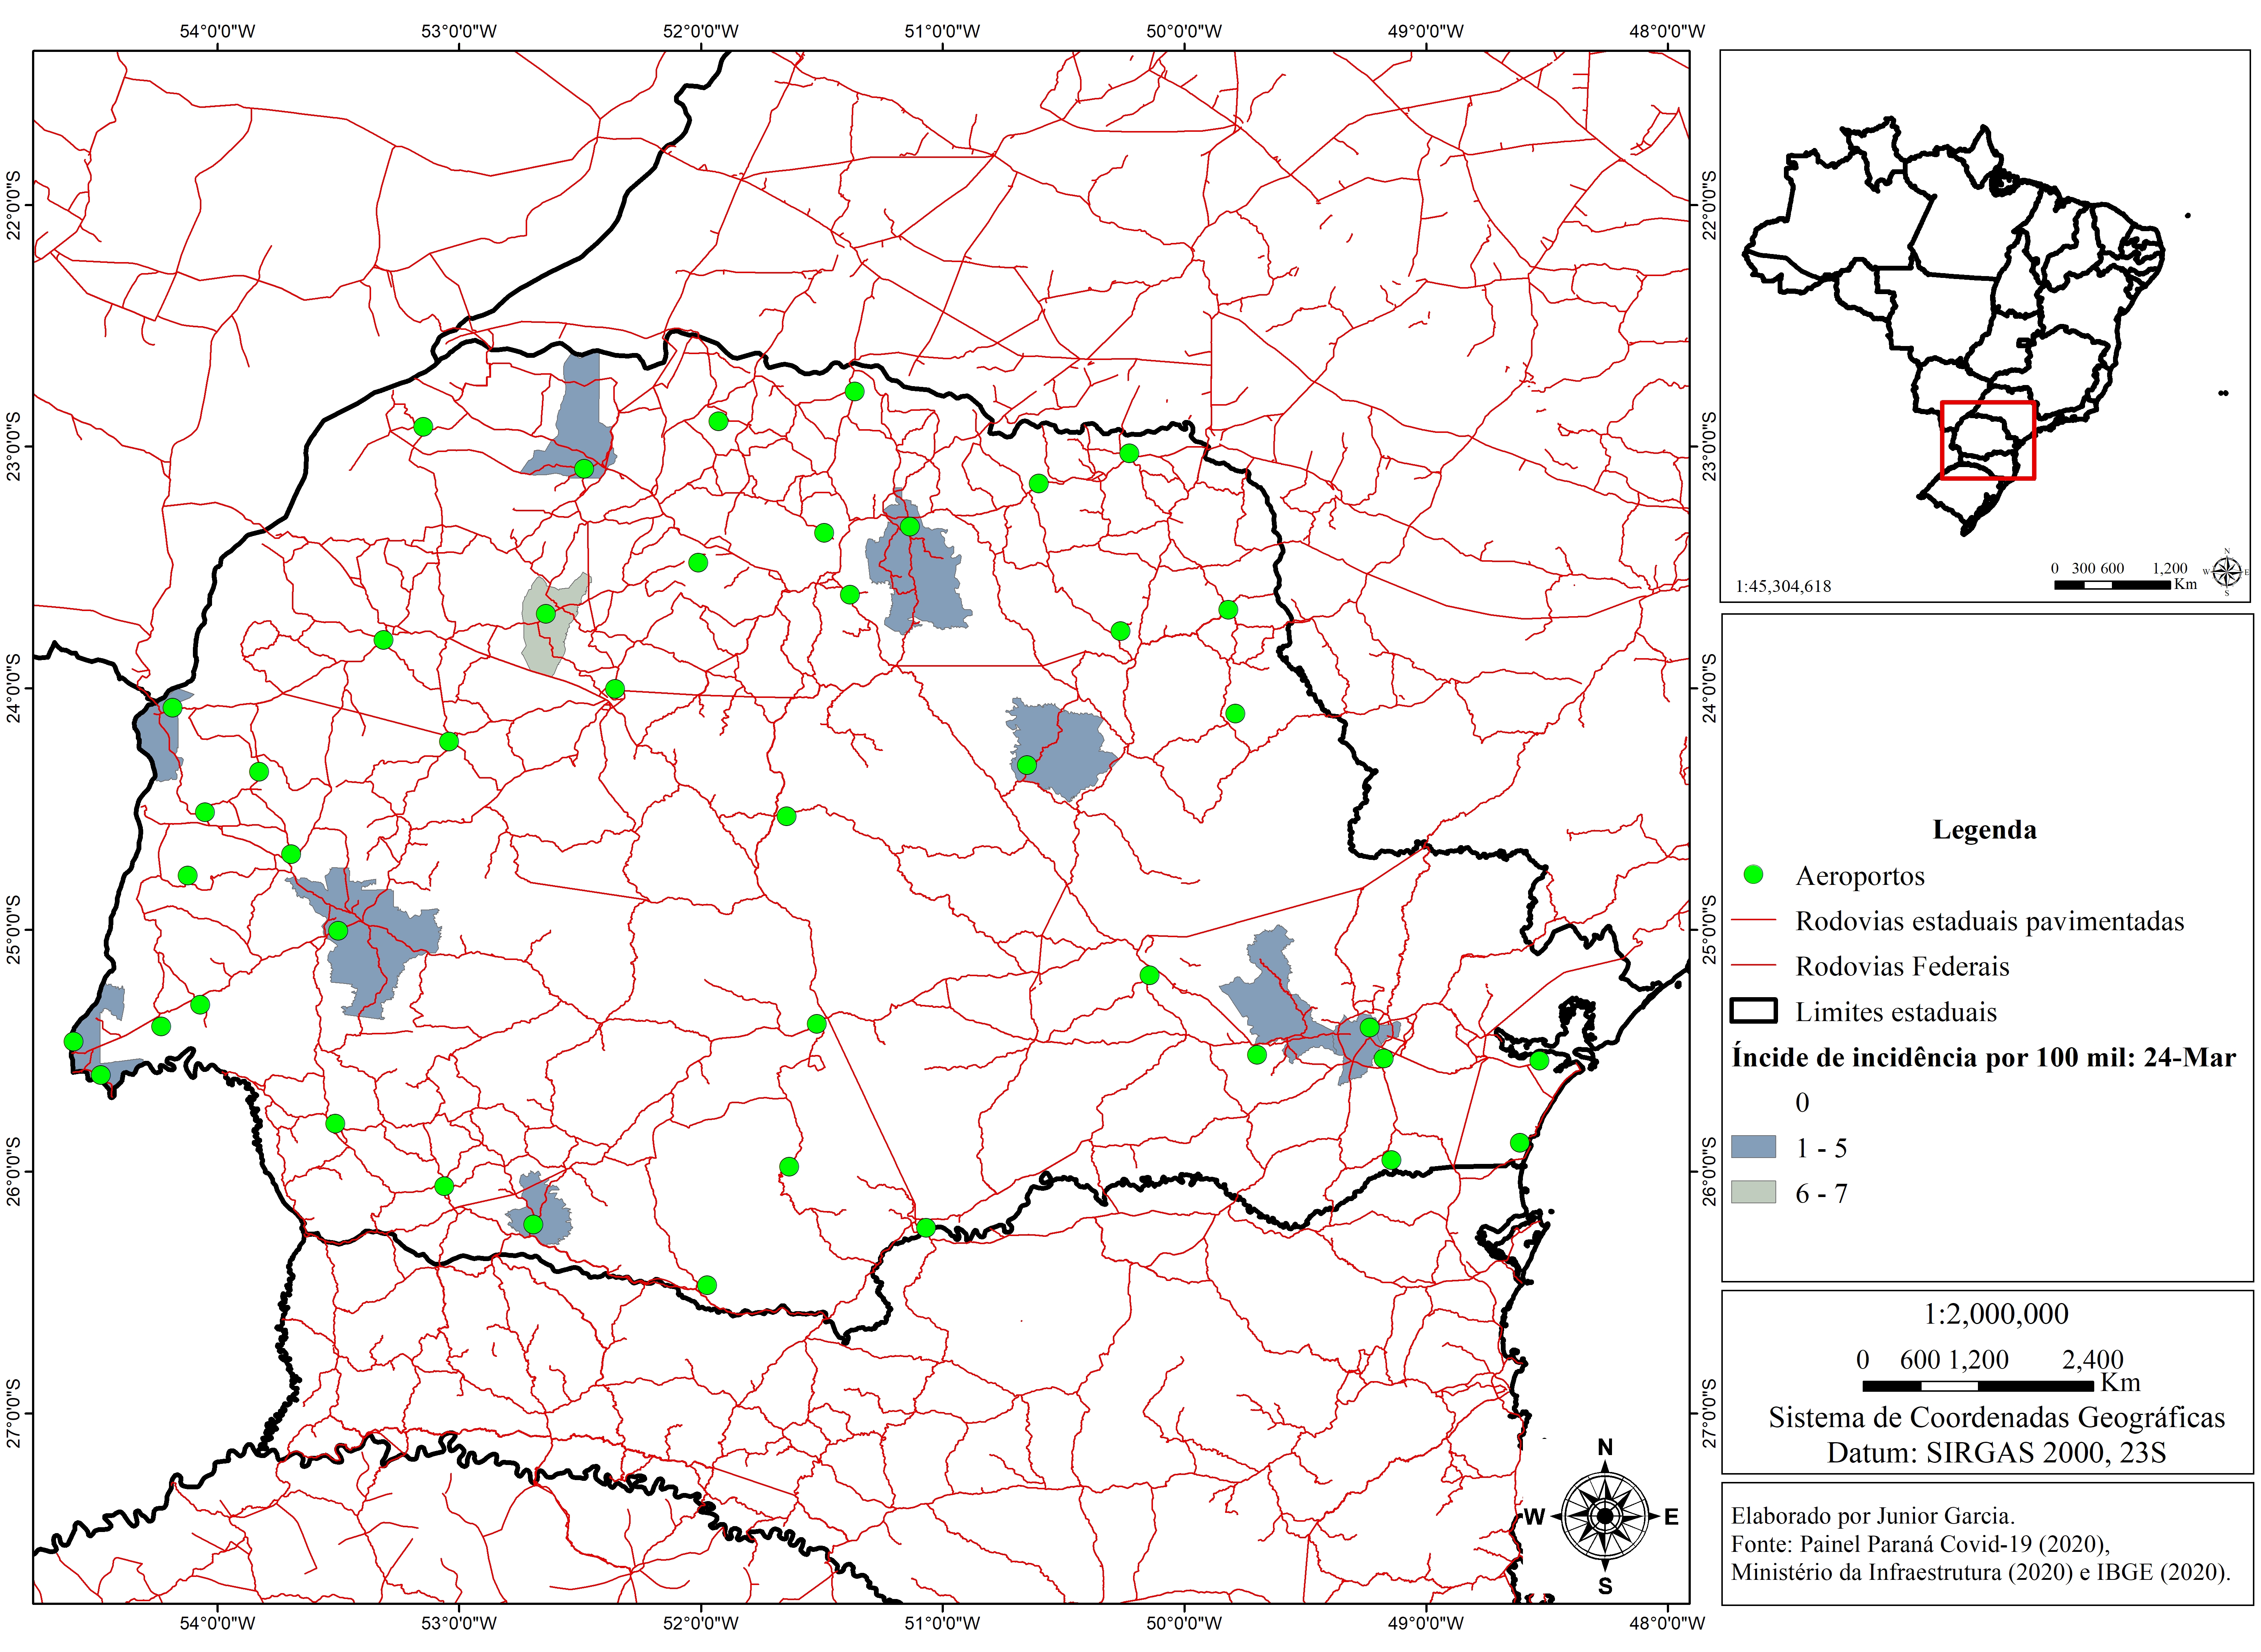
Task: Click the 23°0'0"S label on right edge
Action: 1709,446
